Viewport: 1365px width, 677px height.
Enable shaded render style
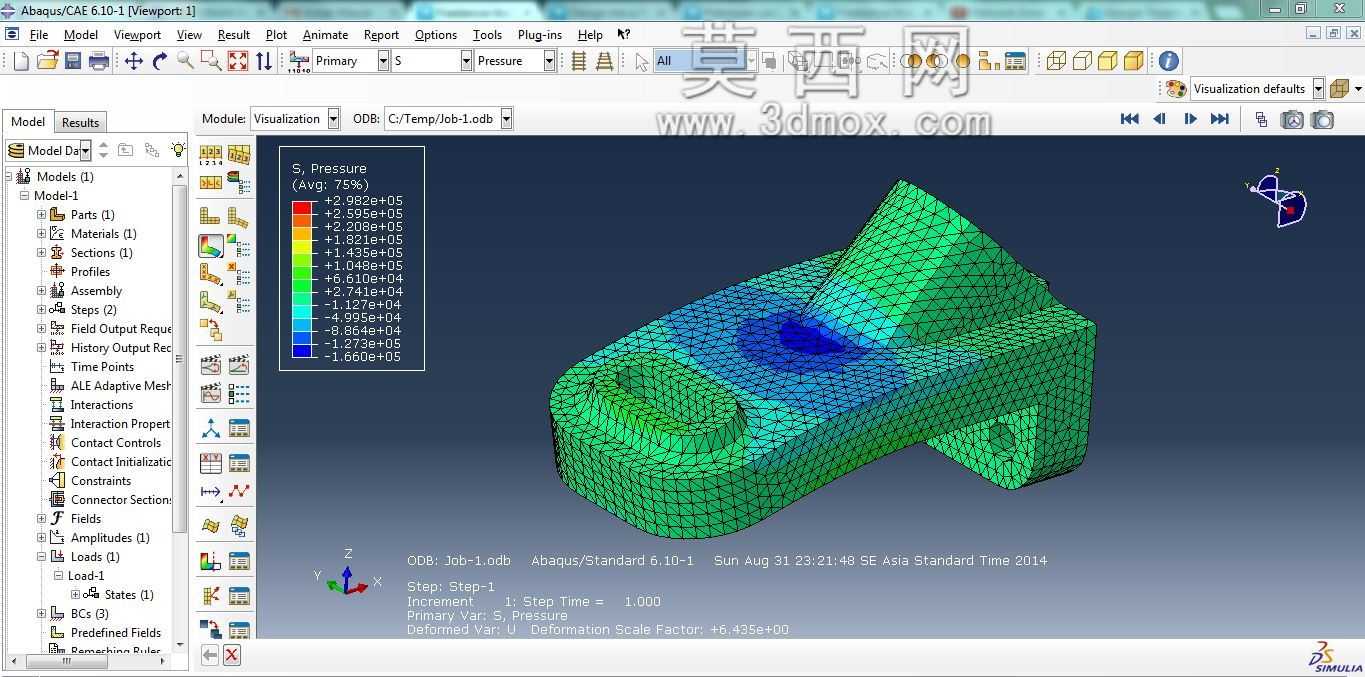coord(1134,61)
